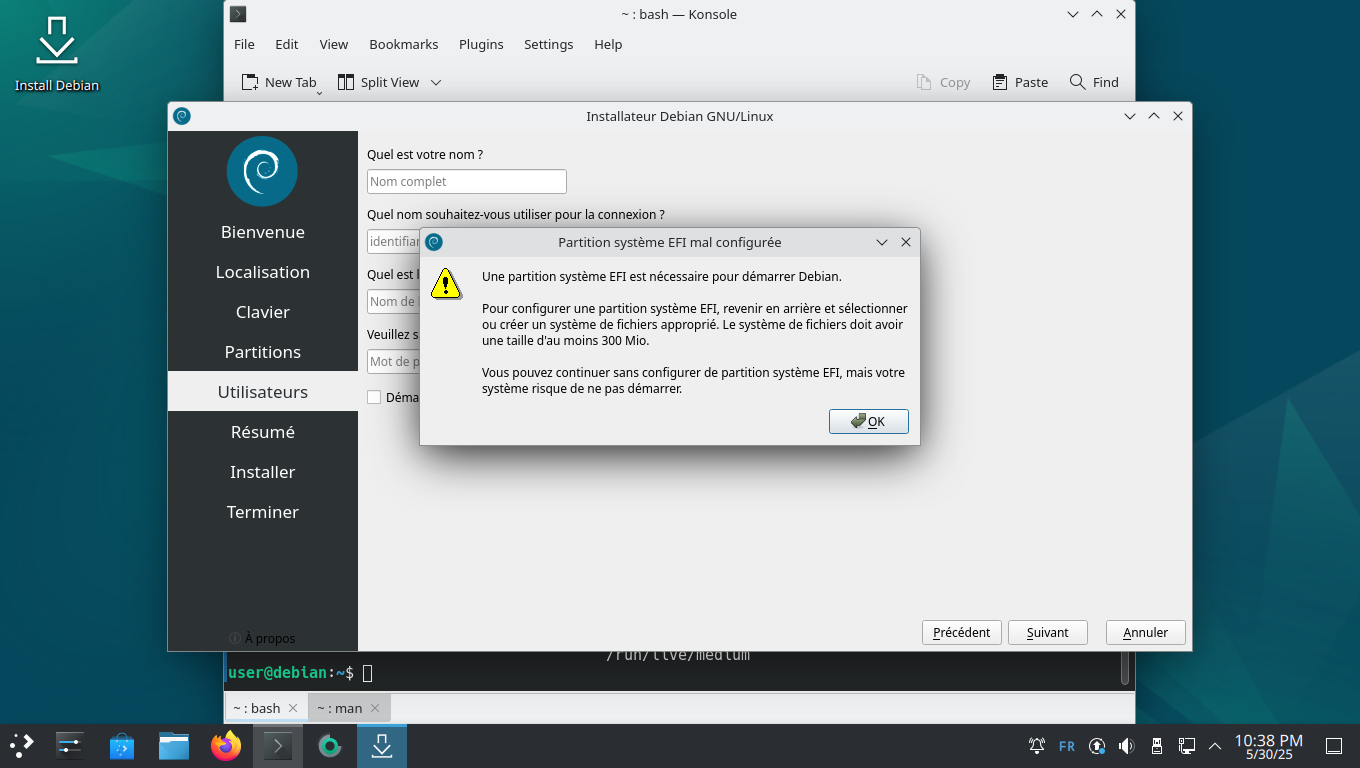Screen dimensions: 1360x768
Task: Launch Discover software center from taskbar
Action: [x=121, y=745]
